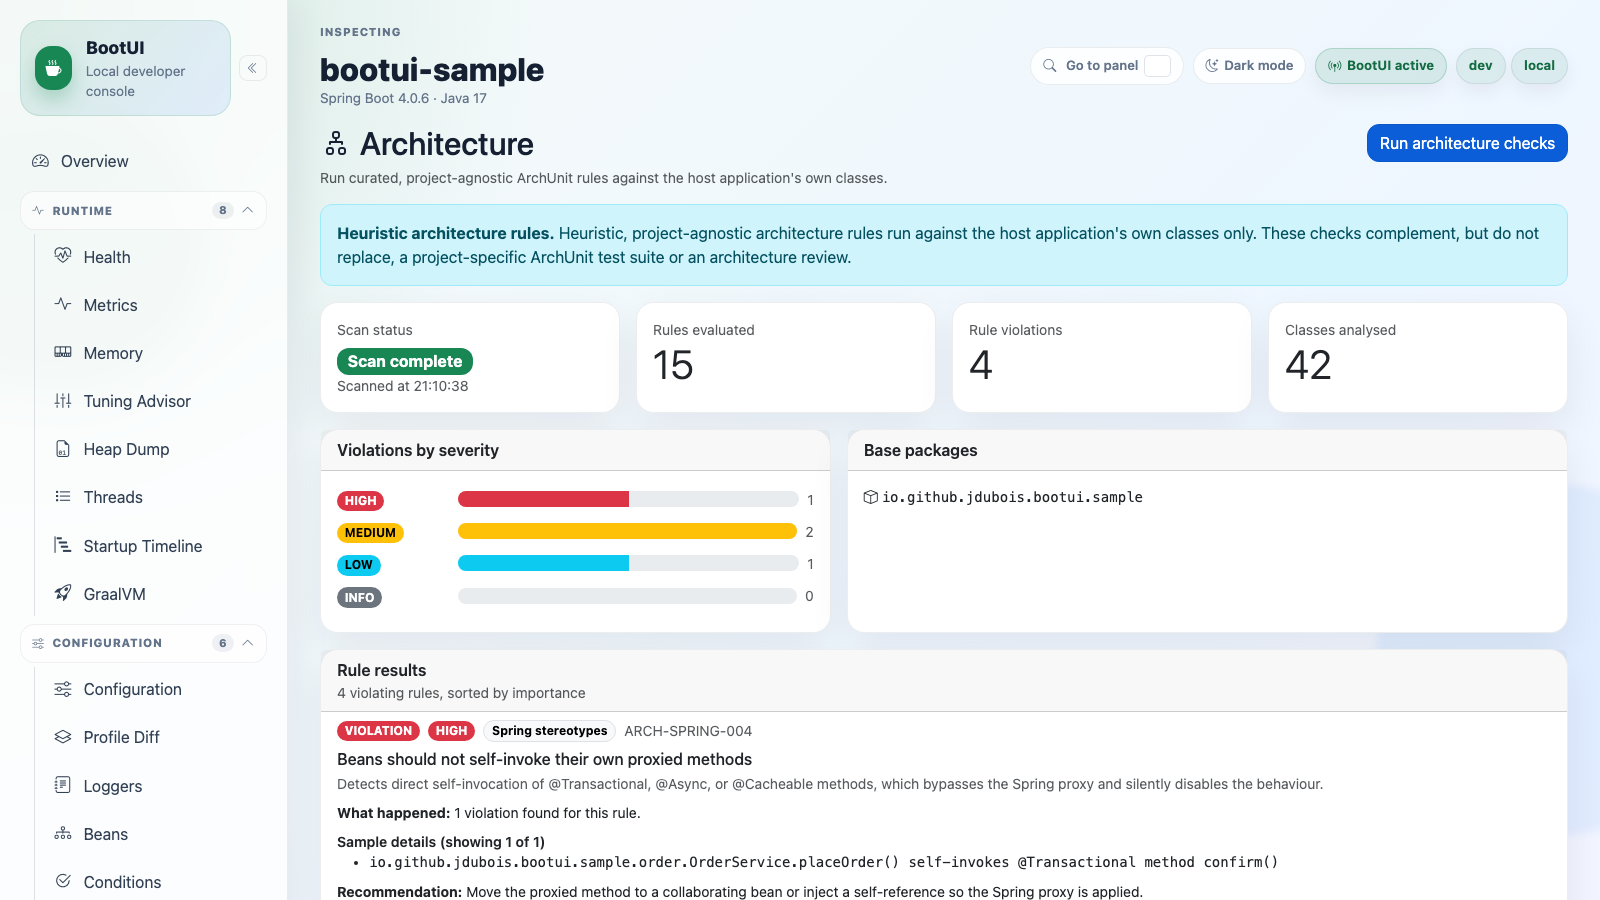The height and width of the screenshot is (900, 1600).
Task: Click the HIGH label in Violations by severity
Action: point(360,501)
